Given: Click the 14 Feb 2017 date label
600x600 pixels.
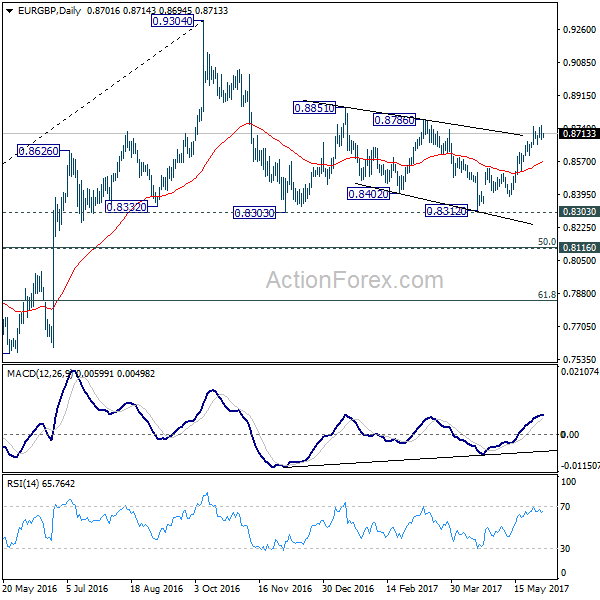Looking at the screenshot, I should (412, 589).
